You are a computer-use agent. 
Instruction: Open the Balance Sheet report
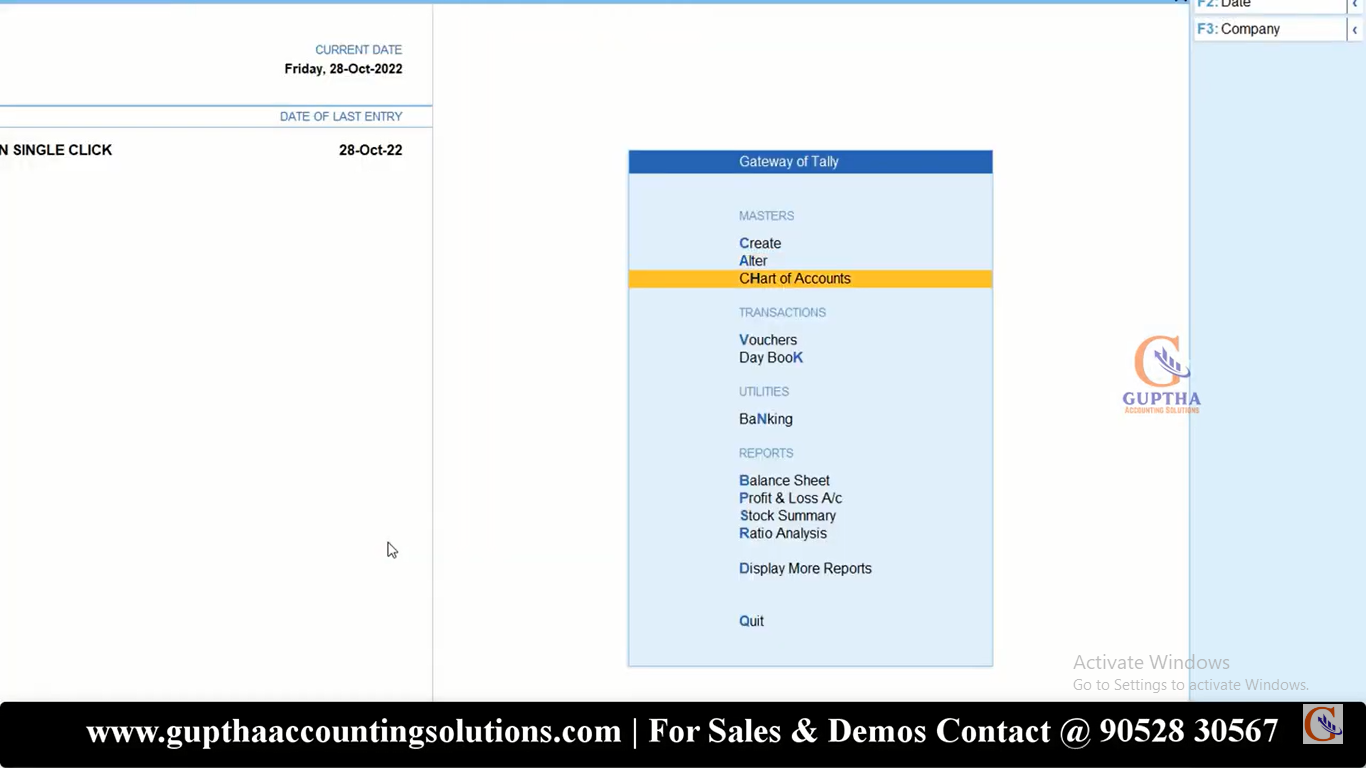784,481
